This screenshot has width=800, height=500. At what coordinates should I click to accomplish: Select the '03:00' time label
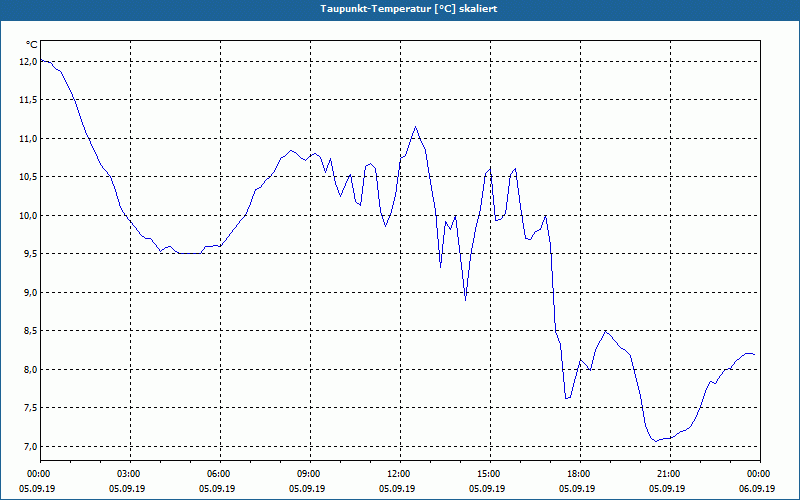click(128, 474)
